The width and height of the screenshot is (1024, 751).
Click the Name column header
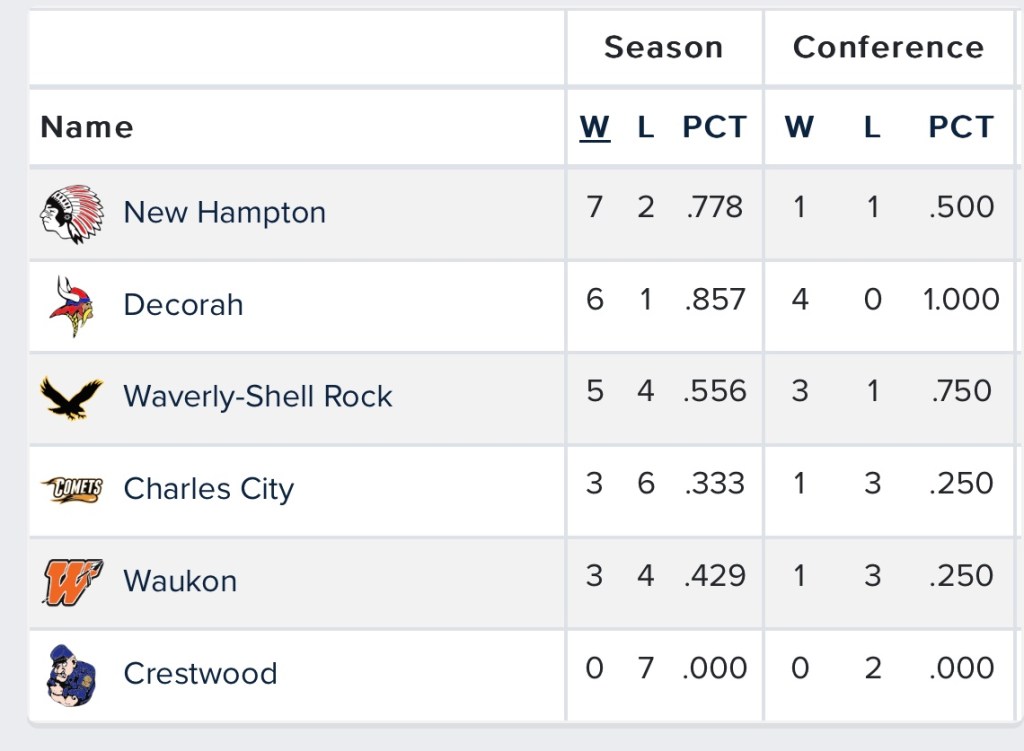(x=87, y=128)
